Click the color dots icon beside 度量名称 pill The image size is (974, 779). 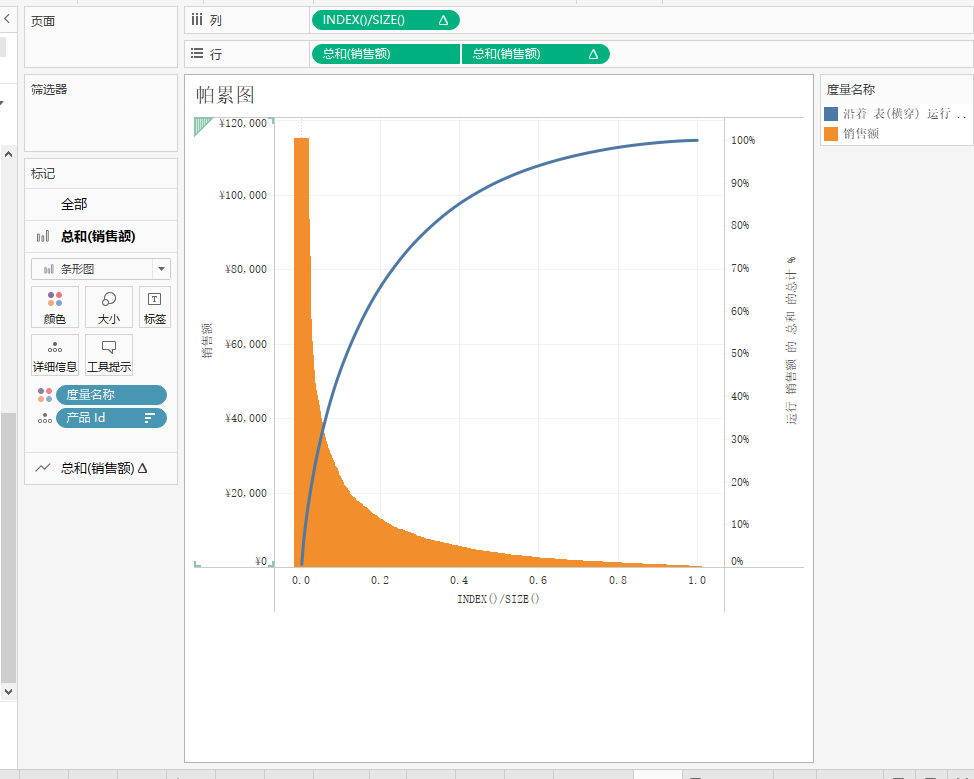tap(45, 395)
